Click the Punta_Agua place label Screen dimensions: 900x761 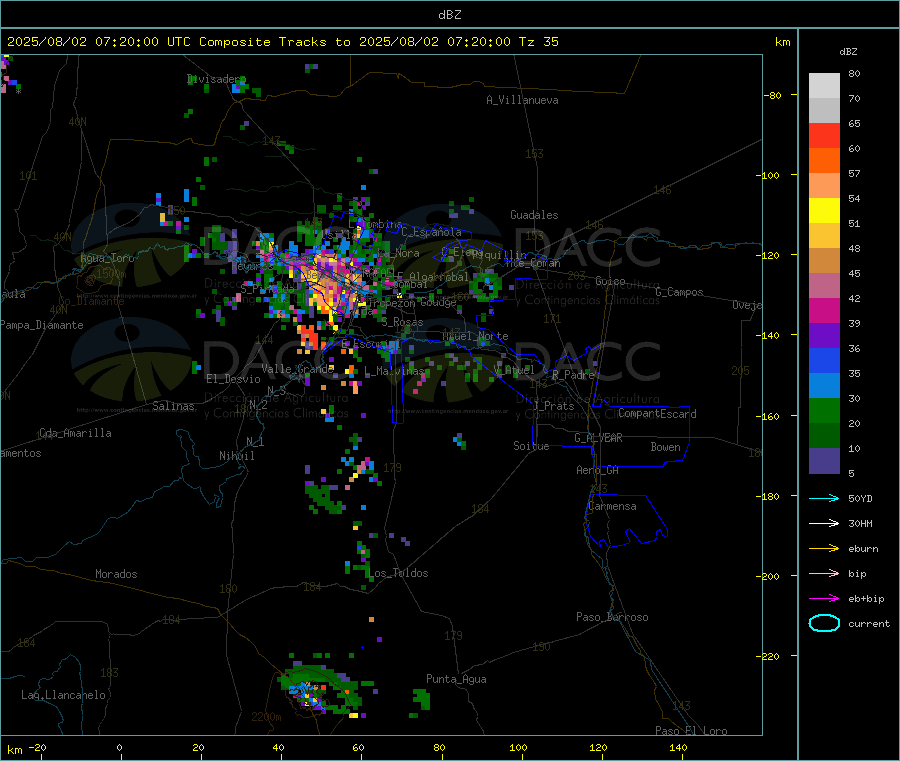(456, 679)
